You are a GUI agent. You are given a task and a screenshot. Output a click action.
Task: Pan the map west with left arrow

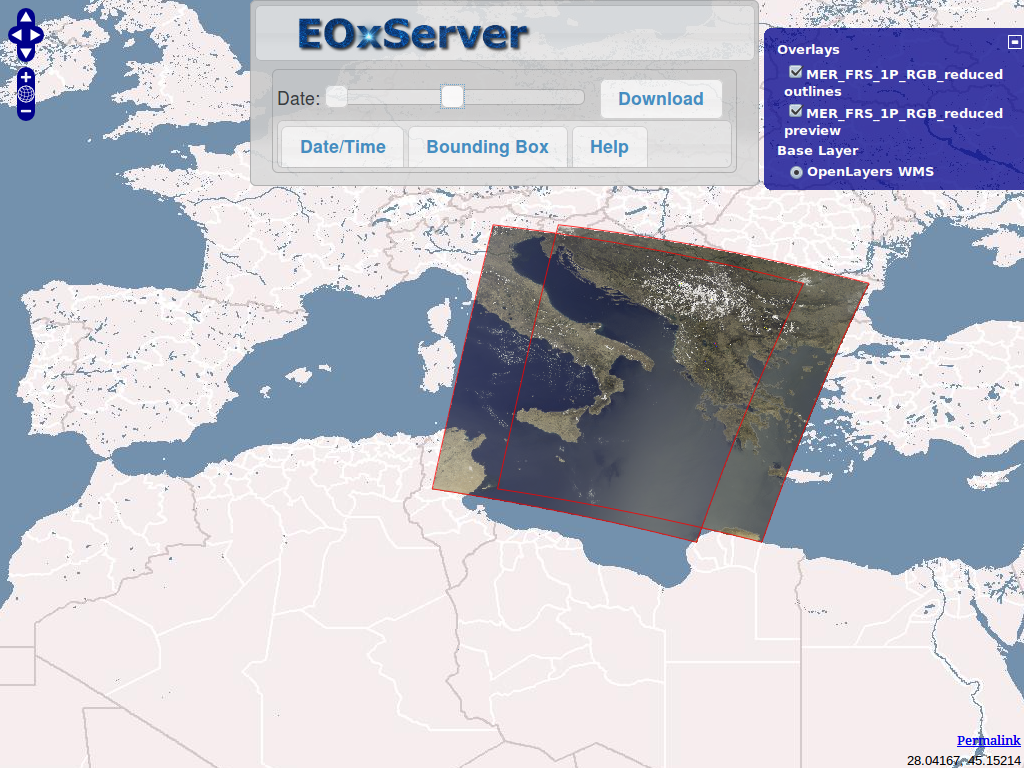(16, 35)
